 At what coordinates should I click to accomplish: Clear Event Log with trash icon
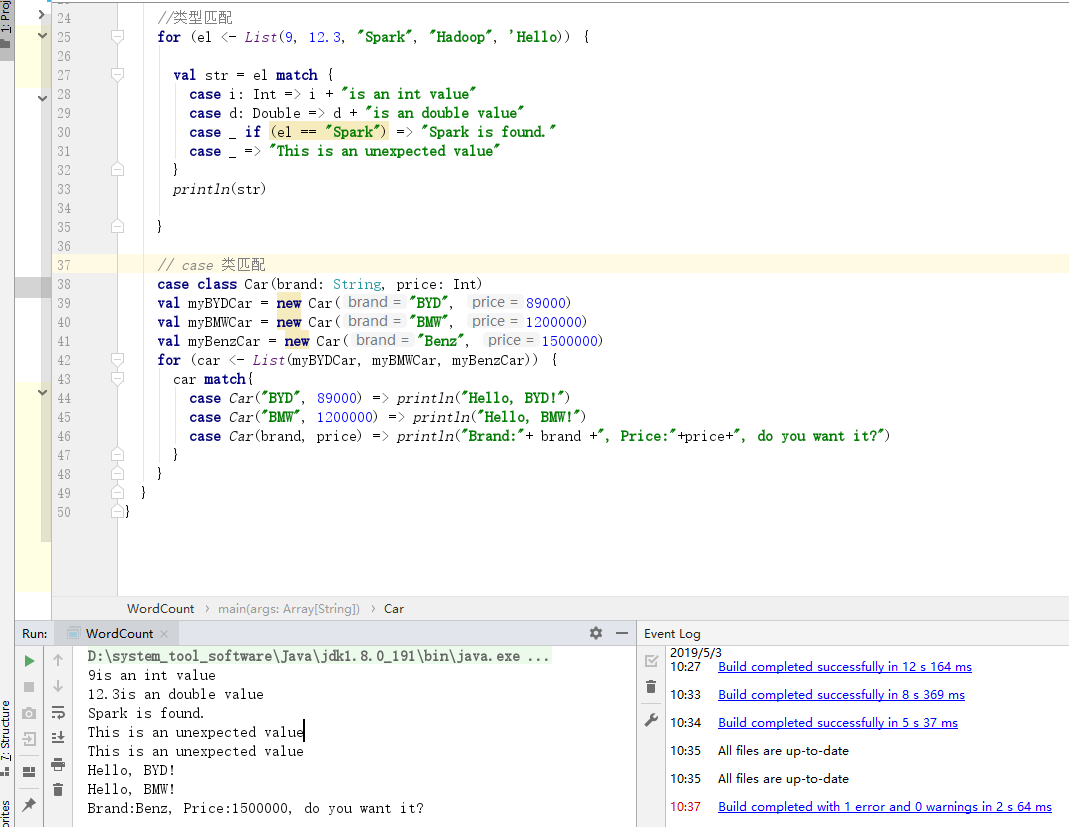[651, 687]
